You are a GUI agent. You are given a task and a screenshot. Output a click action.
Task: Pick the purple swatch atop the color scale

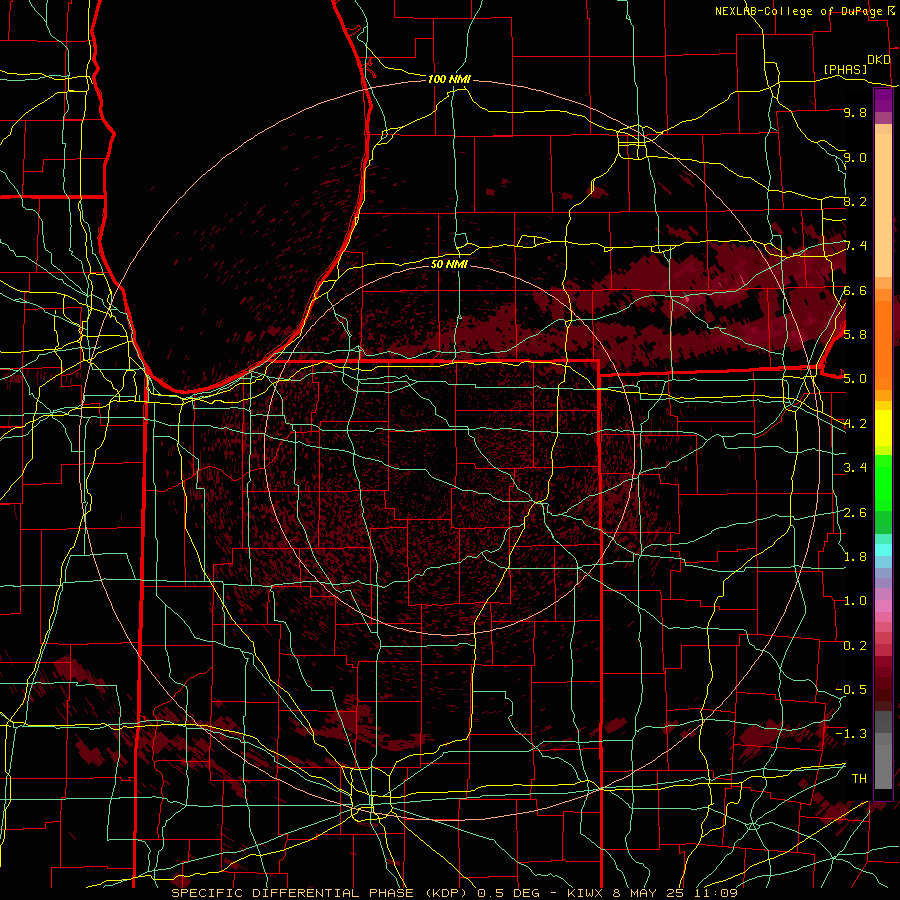[x=883, y=101]
